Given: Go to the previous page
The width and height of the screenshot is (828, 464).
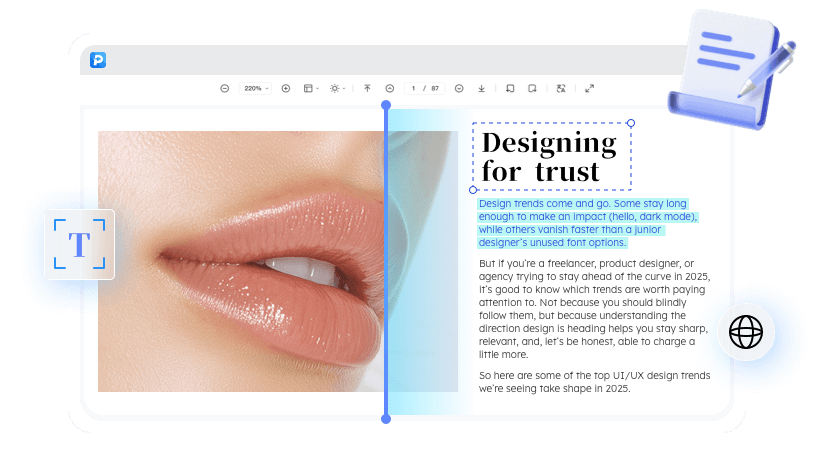Looking at the screenshot, I should click(x=390, y=88).
